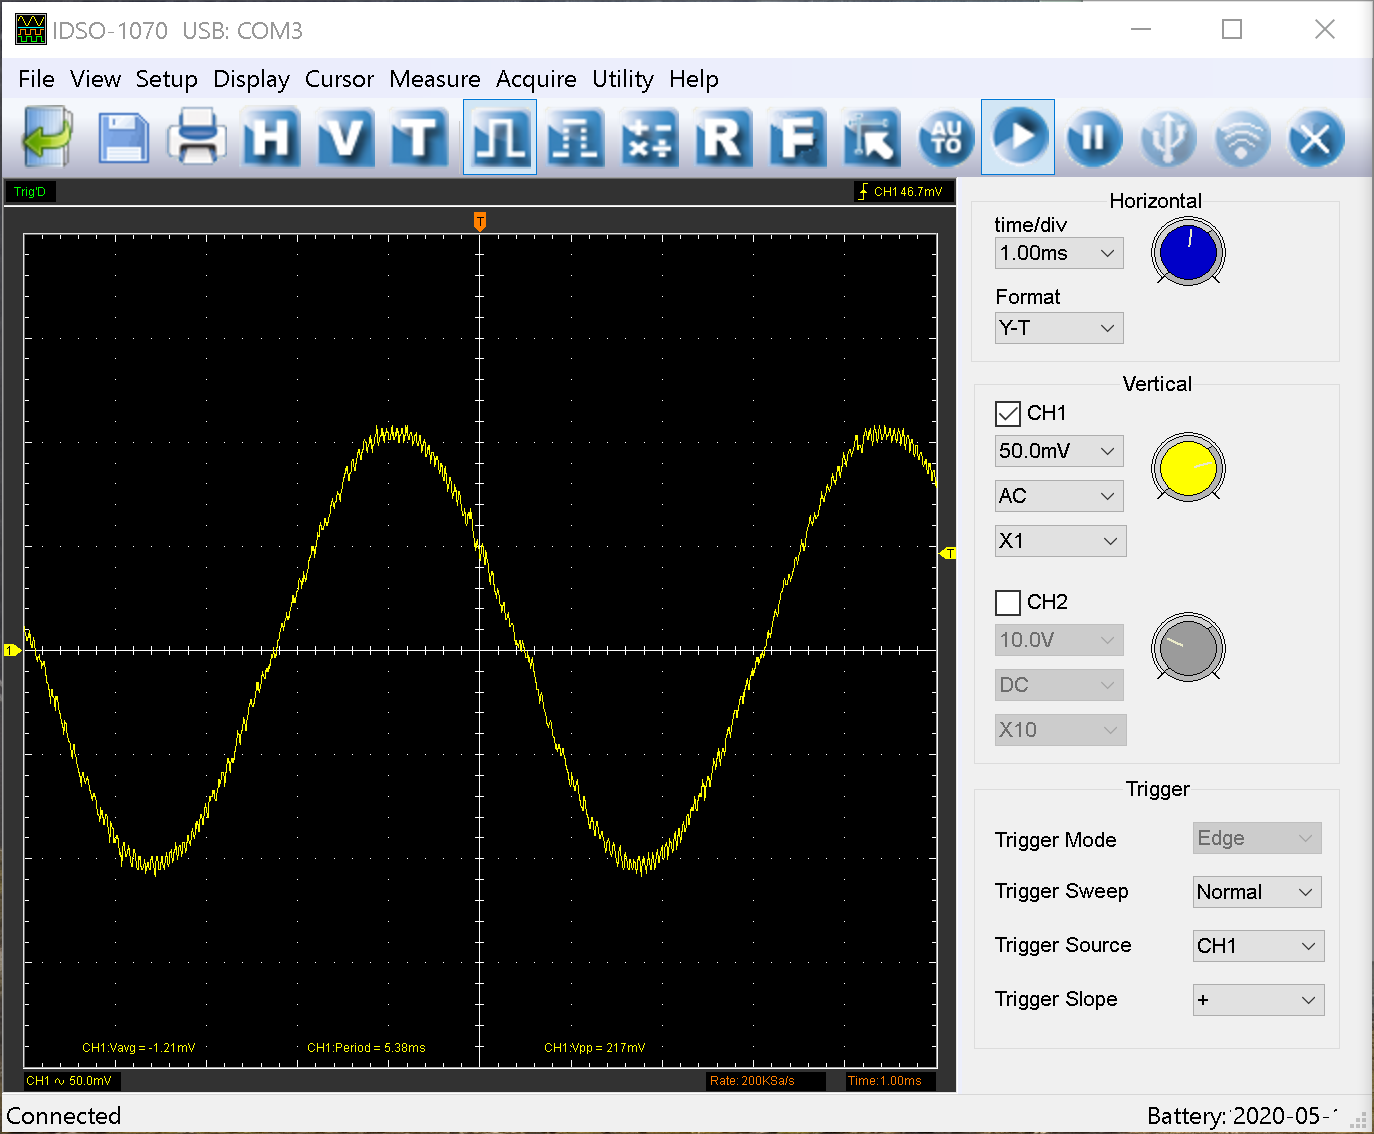1374x1134 pixels.
Task: Click the R reference toolbar button
Action: [723, 137]
